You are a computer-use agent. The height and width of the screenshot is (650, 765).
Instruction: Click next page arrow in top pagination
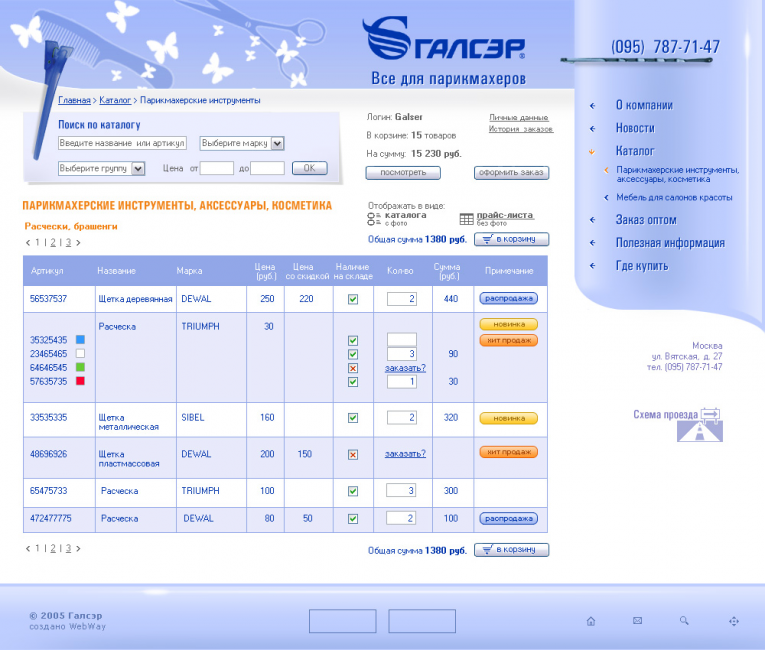78,243
